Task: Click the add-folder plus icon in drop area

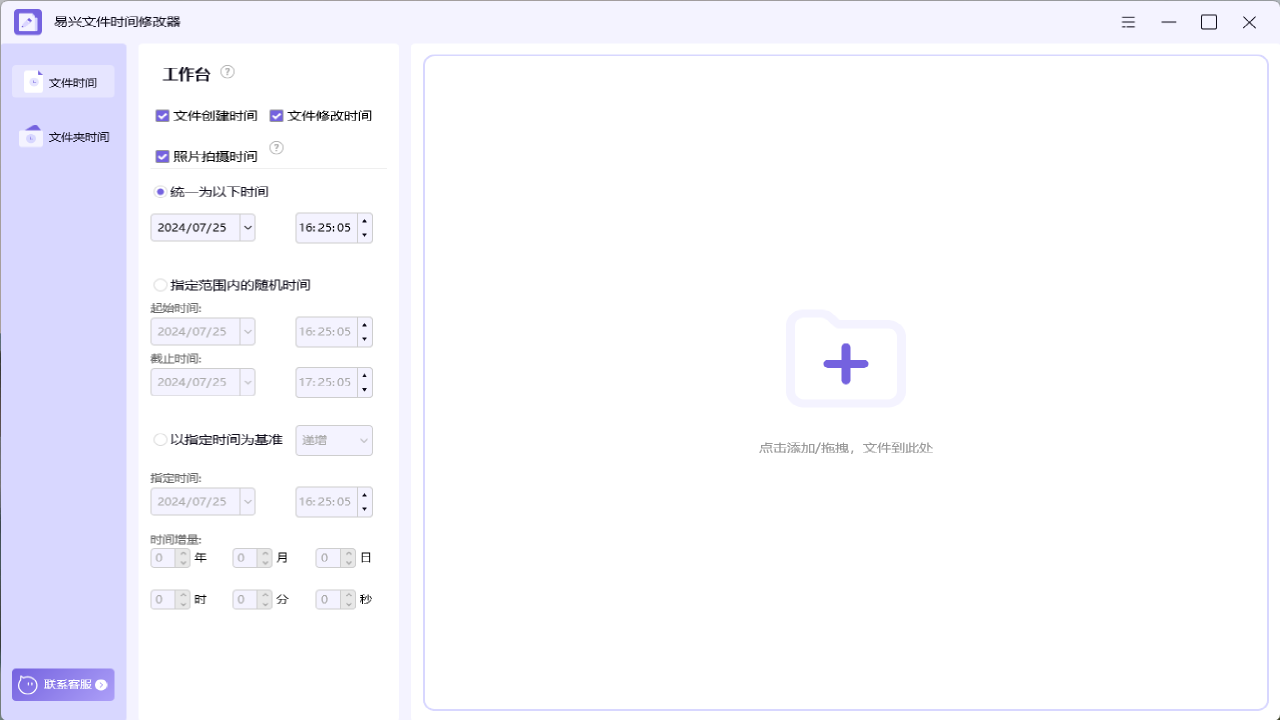Action: [x=846, y=359]
